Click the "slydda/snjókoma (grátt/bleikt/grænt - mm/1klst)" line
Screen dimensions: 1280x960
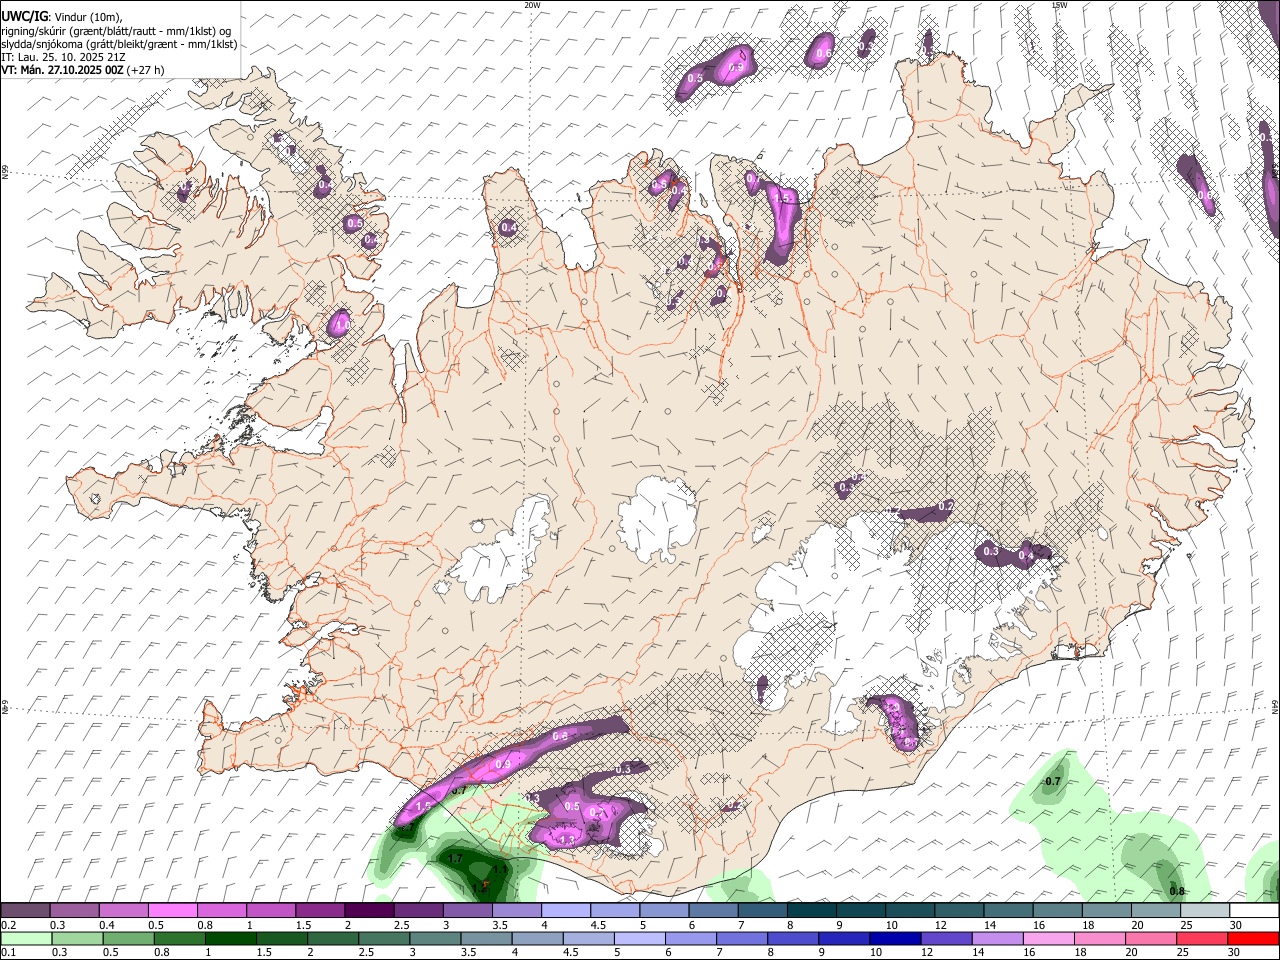[119, 44]
